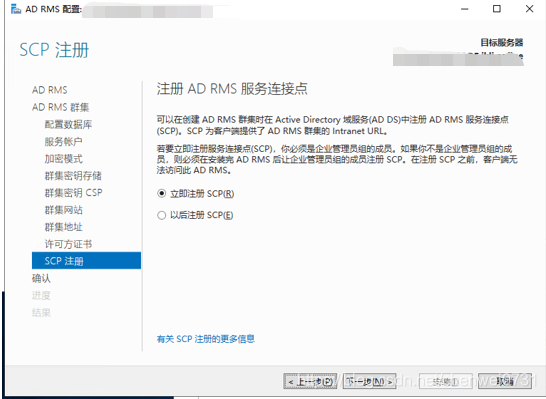The image size is (546, 399).
Task: Click the greyed-out 进度 step
Action: pos(41,295)
